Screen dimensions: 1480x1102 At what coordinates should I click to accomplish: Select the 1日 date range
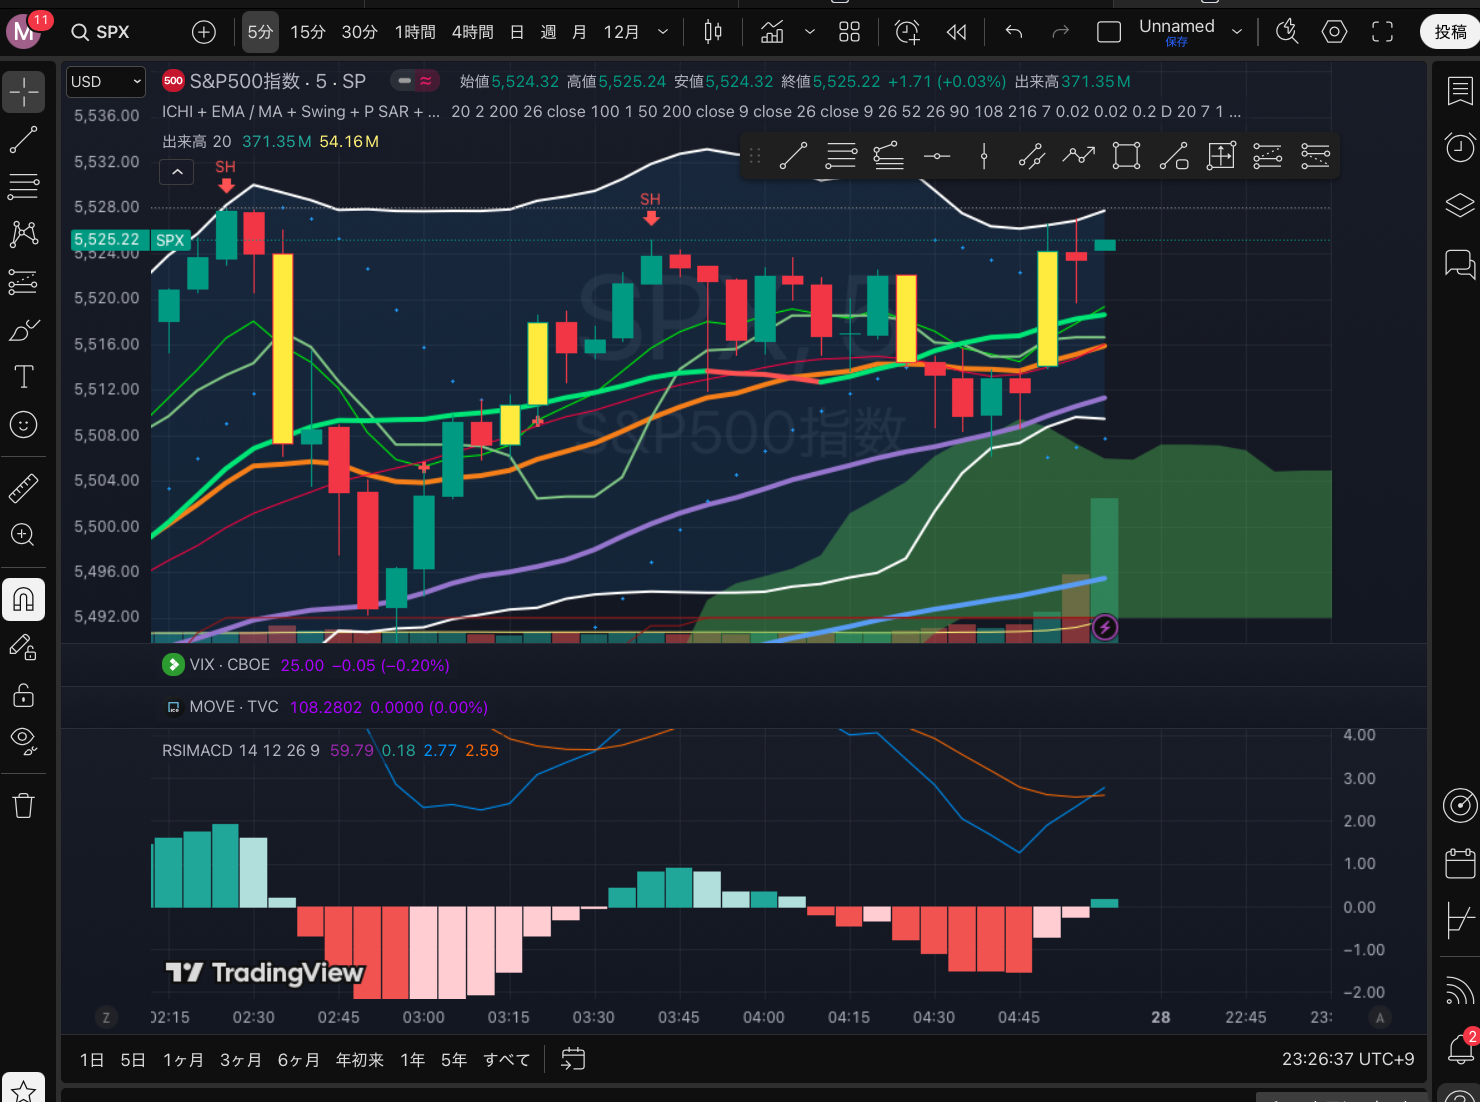(92, 1059)
